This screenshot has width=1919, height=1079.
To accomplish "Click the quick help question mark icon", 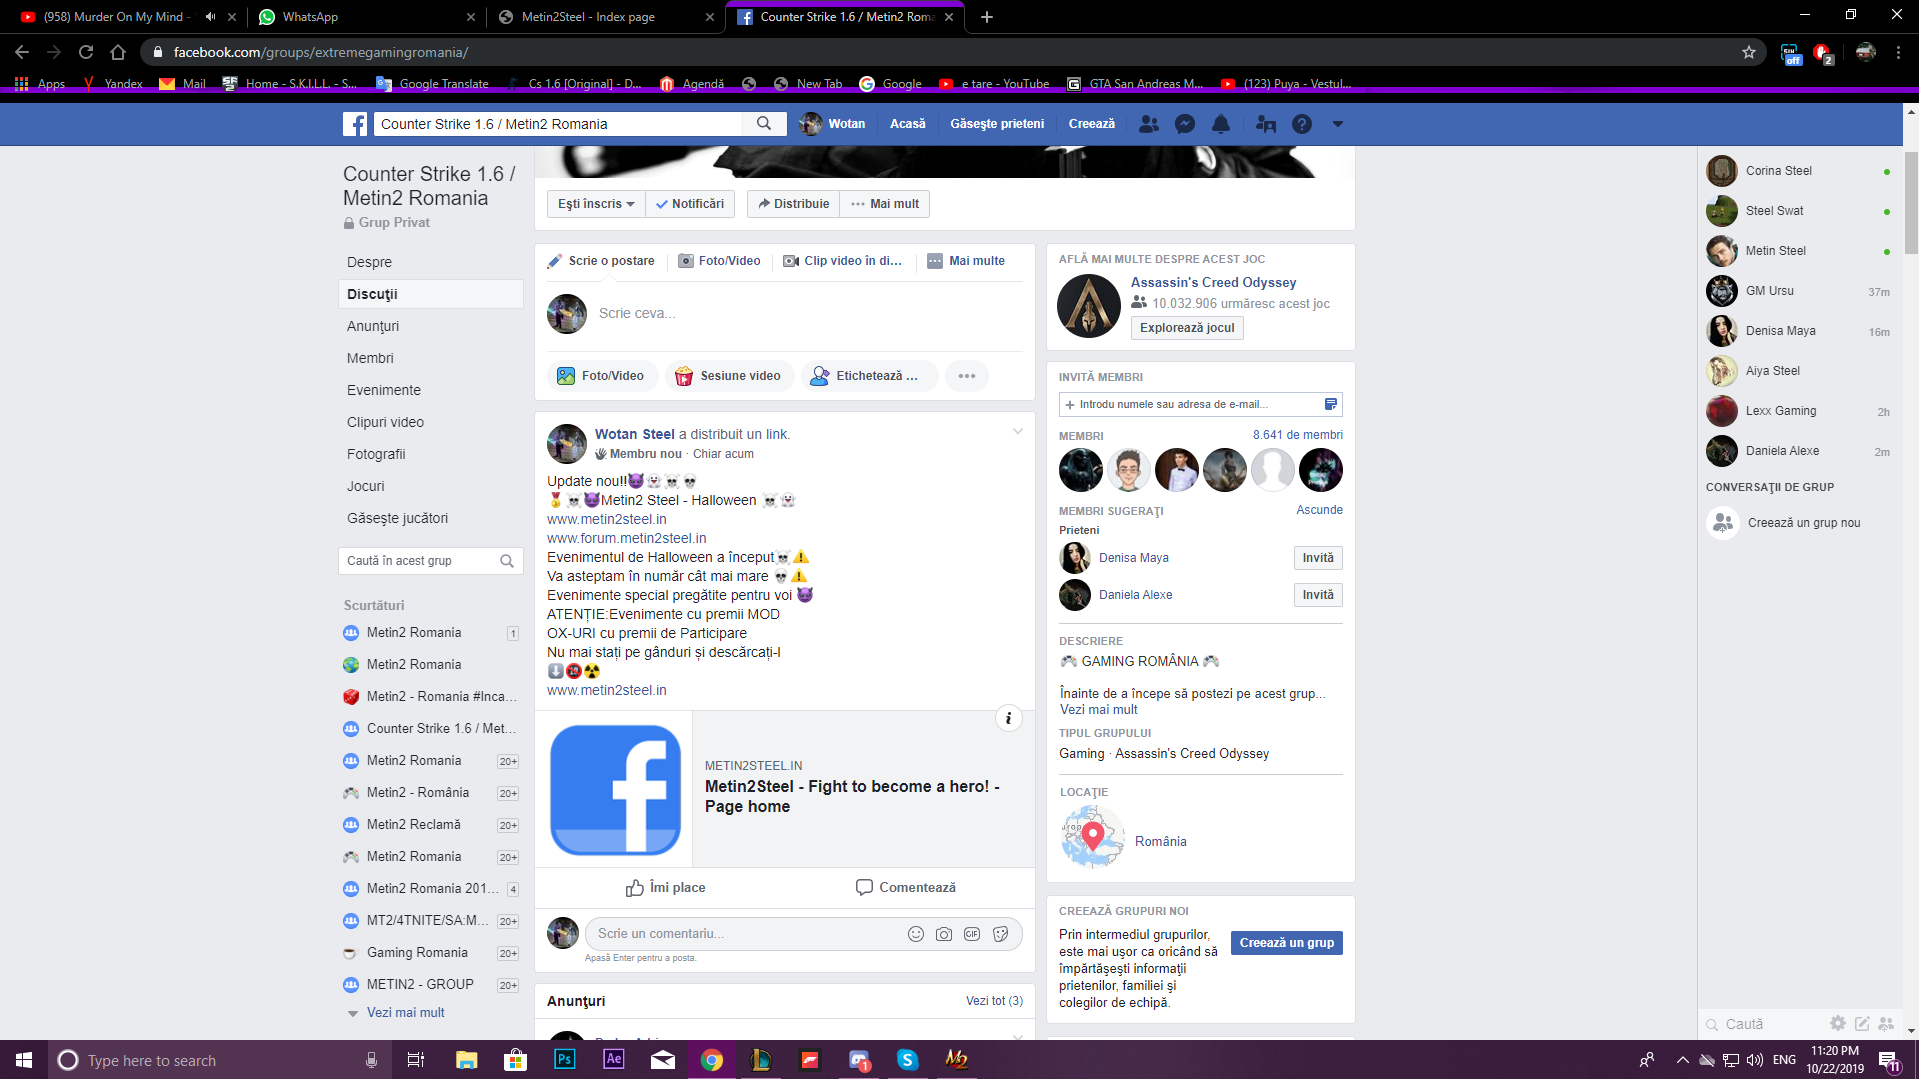I will [x=1302, y=124].
